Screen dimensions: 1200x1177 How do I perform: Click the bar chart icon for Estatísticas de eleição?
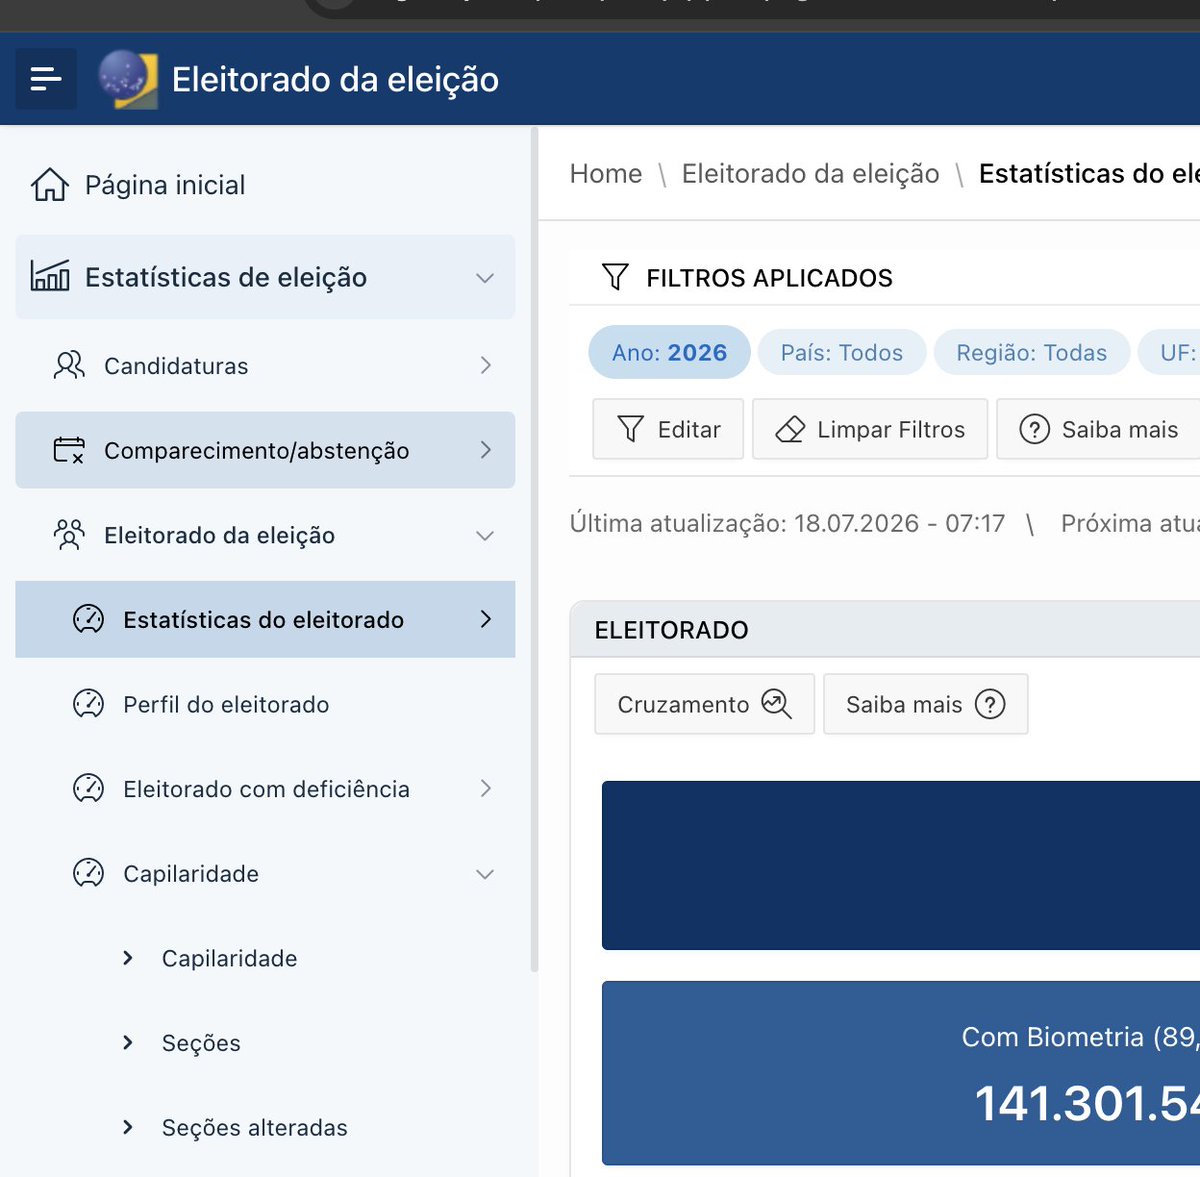tap(50, 276)
